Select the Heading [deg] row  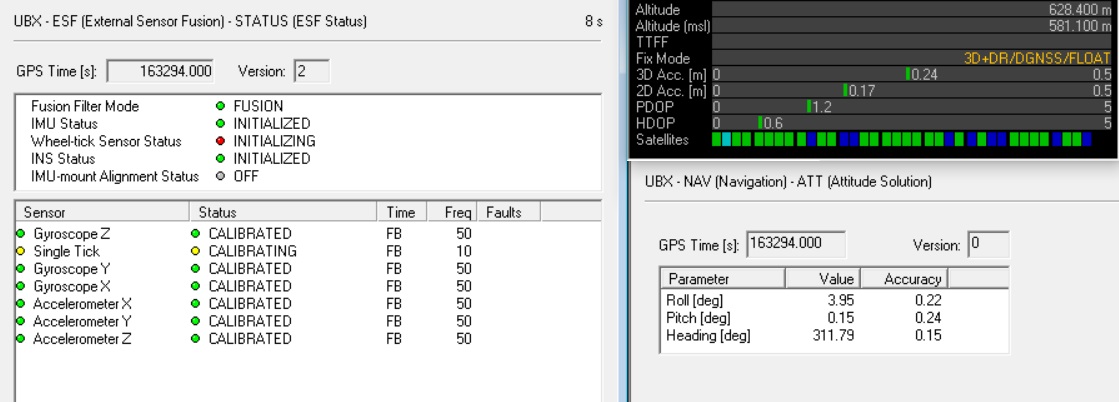click(x=805, y=334)
